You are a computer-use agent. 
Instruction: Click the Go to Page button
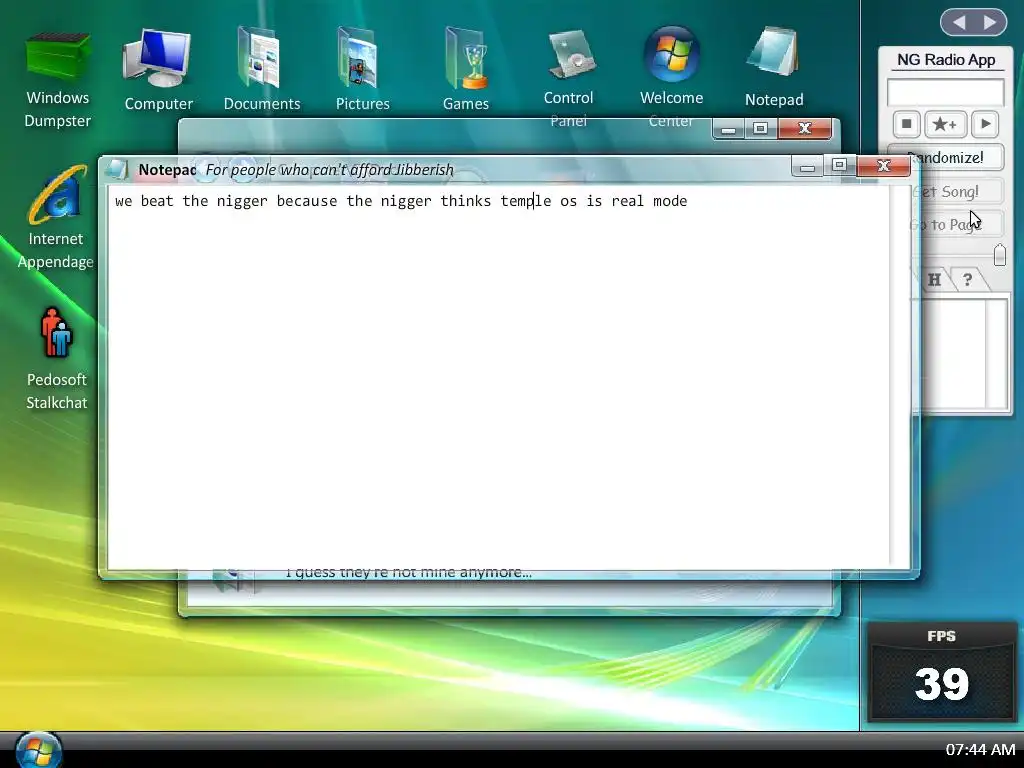[x=957, y=224]
